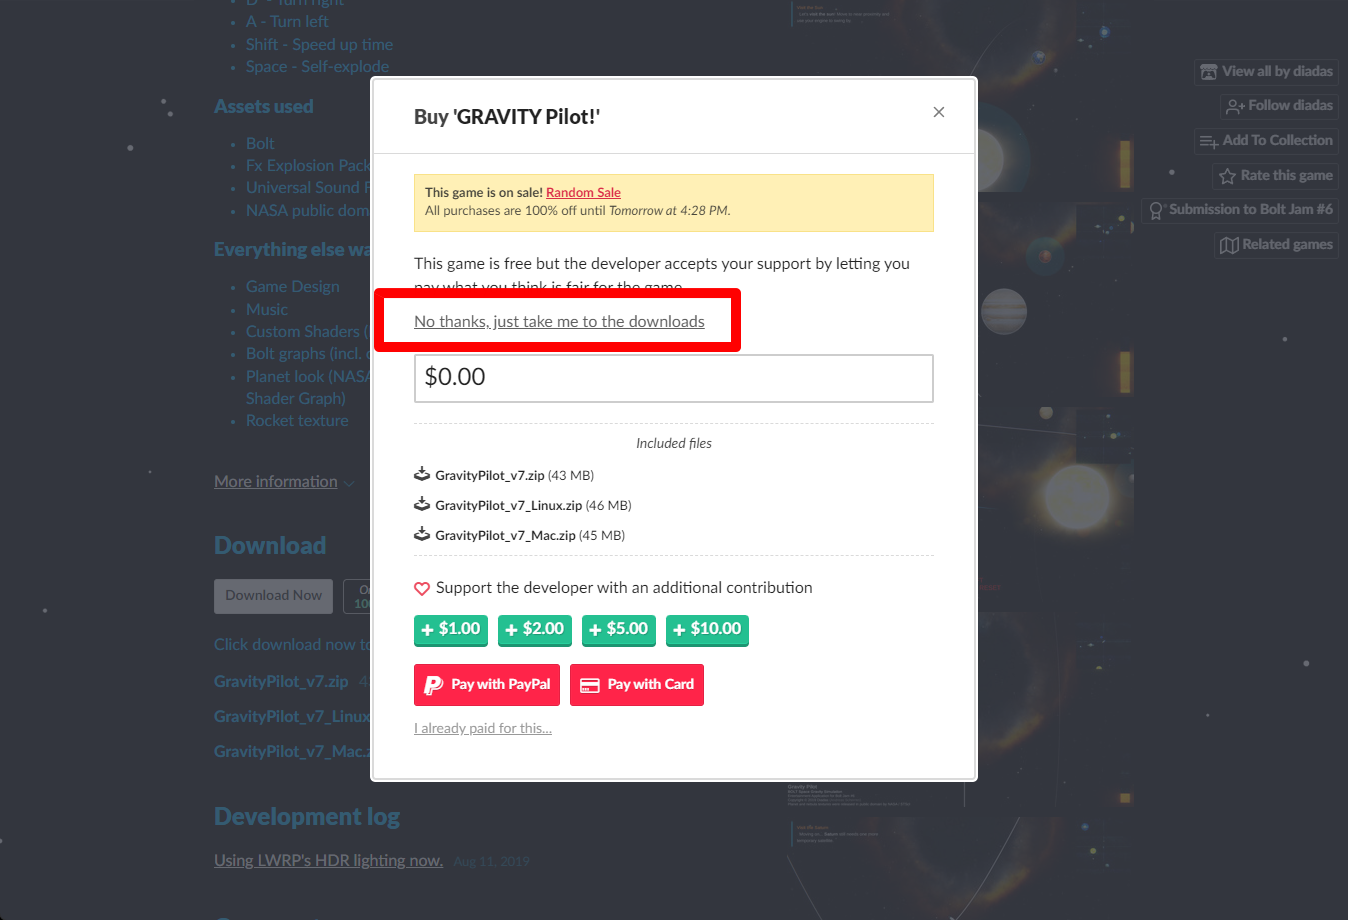Add $1.00 contribution
The image size is (1348, 920).
(x=451, y=629)
